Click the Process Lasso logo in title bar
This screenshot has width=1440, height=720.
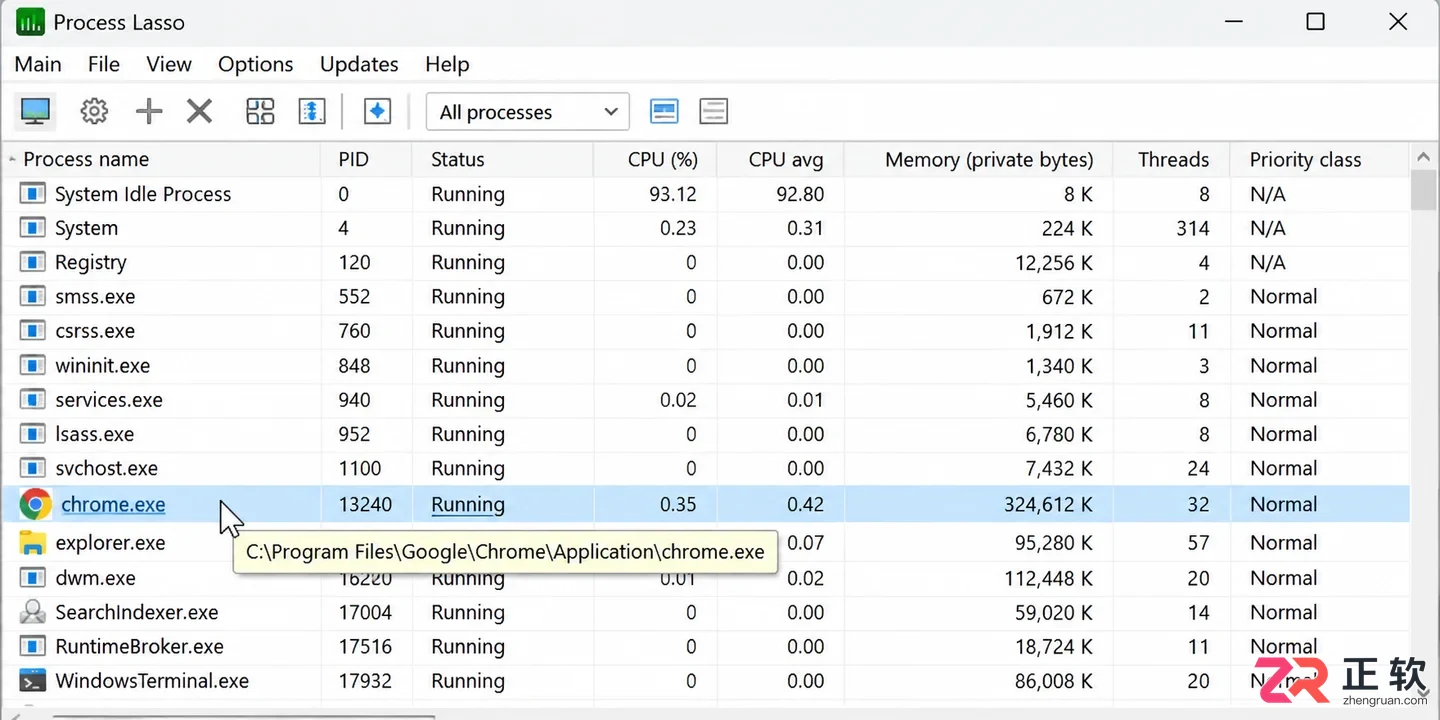tap(30, 22)
